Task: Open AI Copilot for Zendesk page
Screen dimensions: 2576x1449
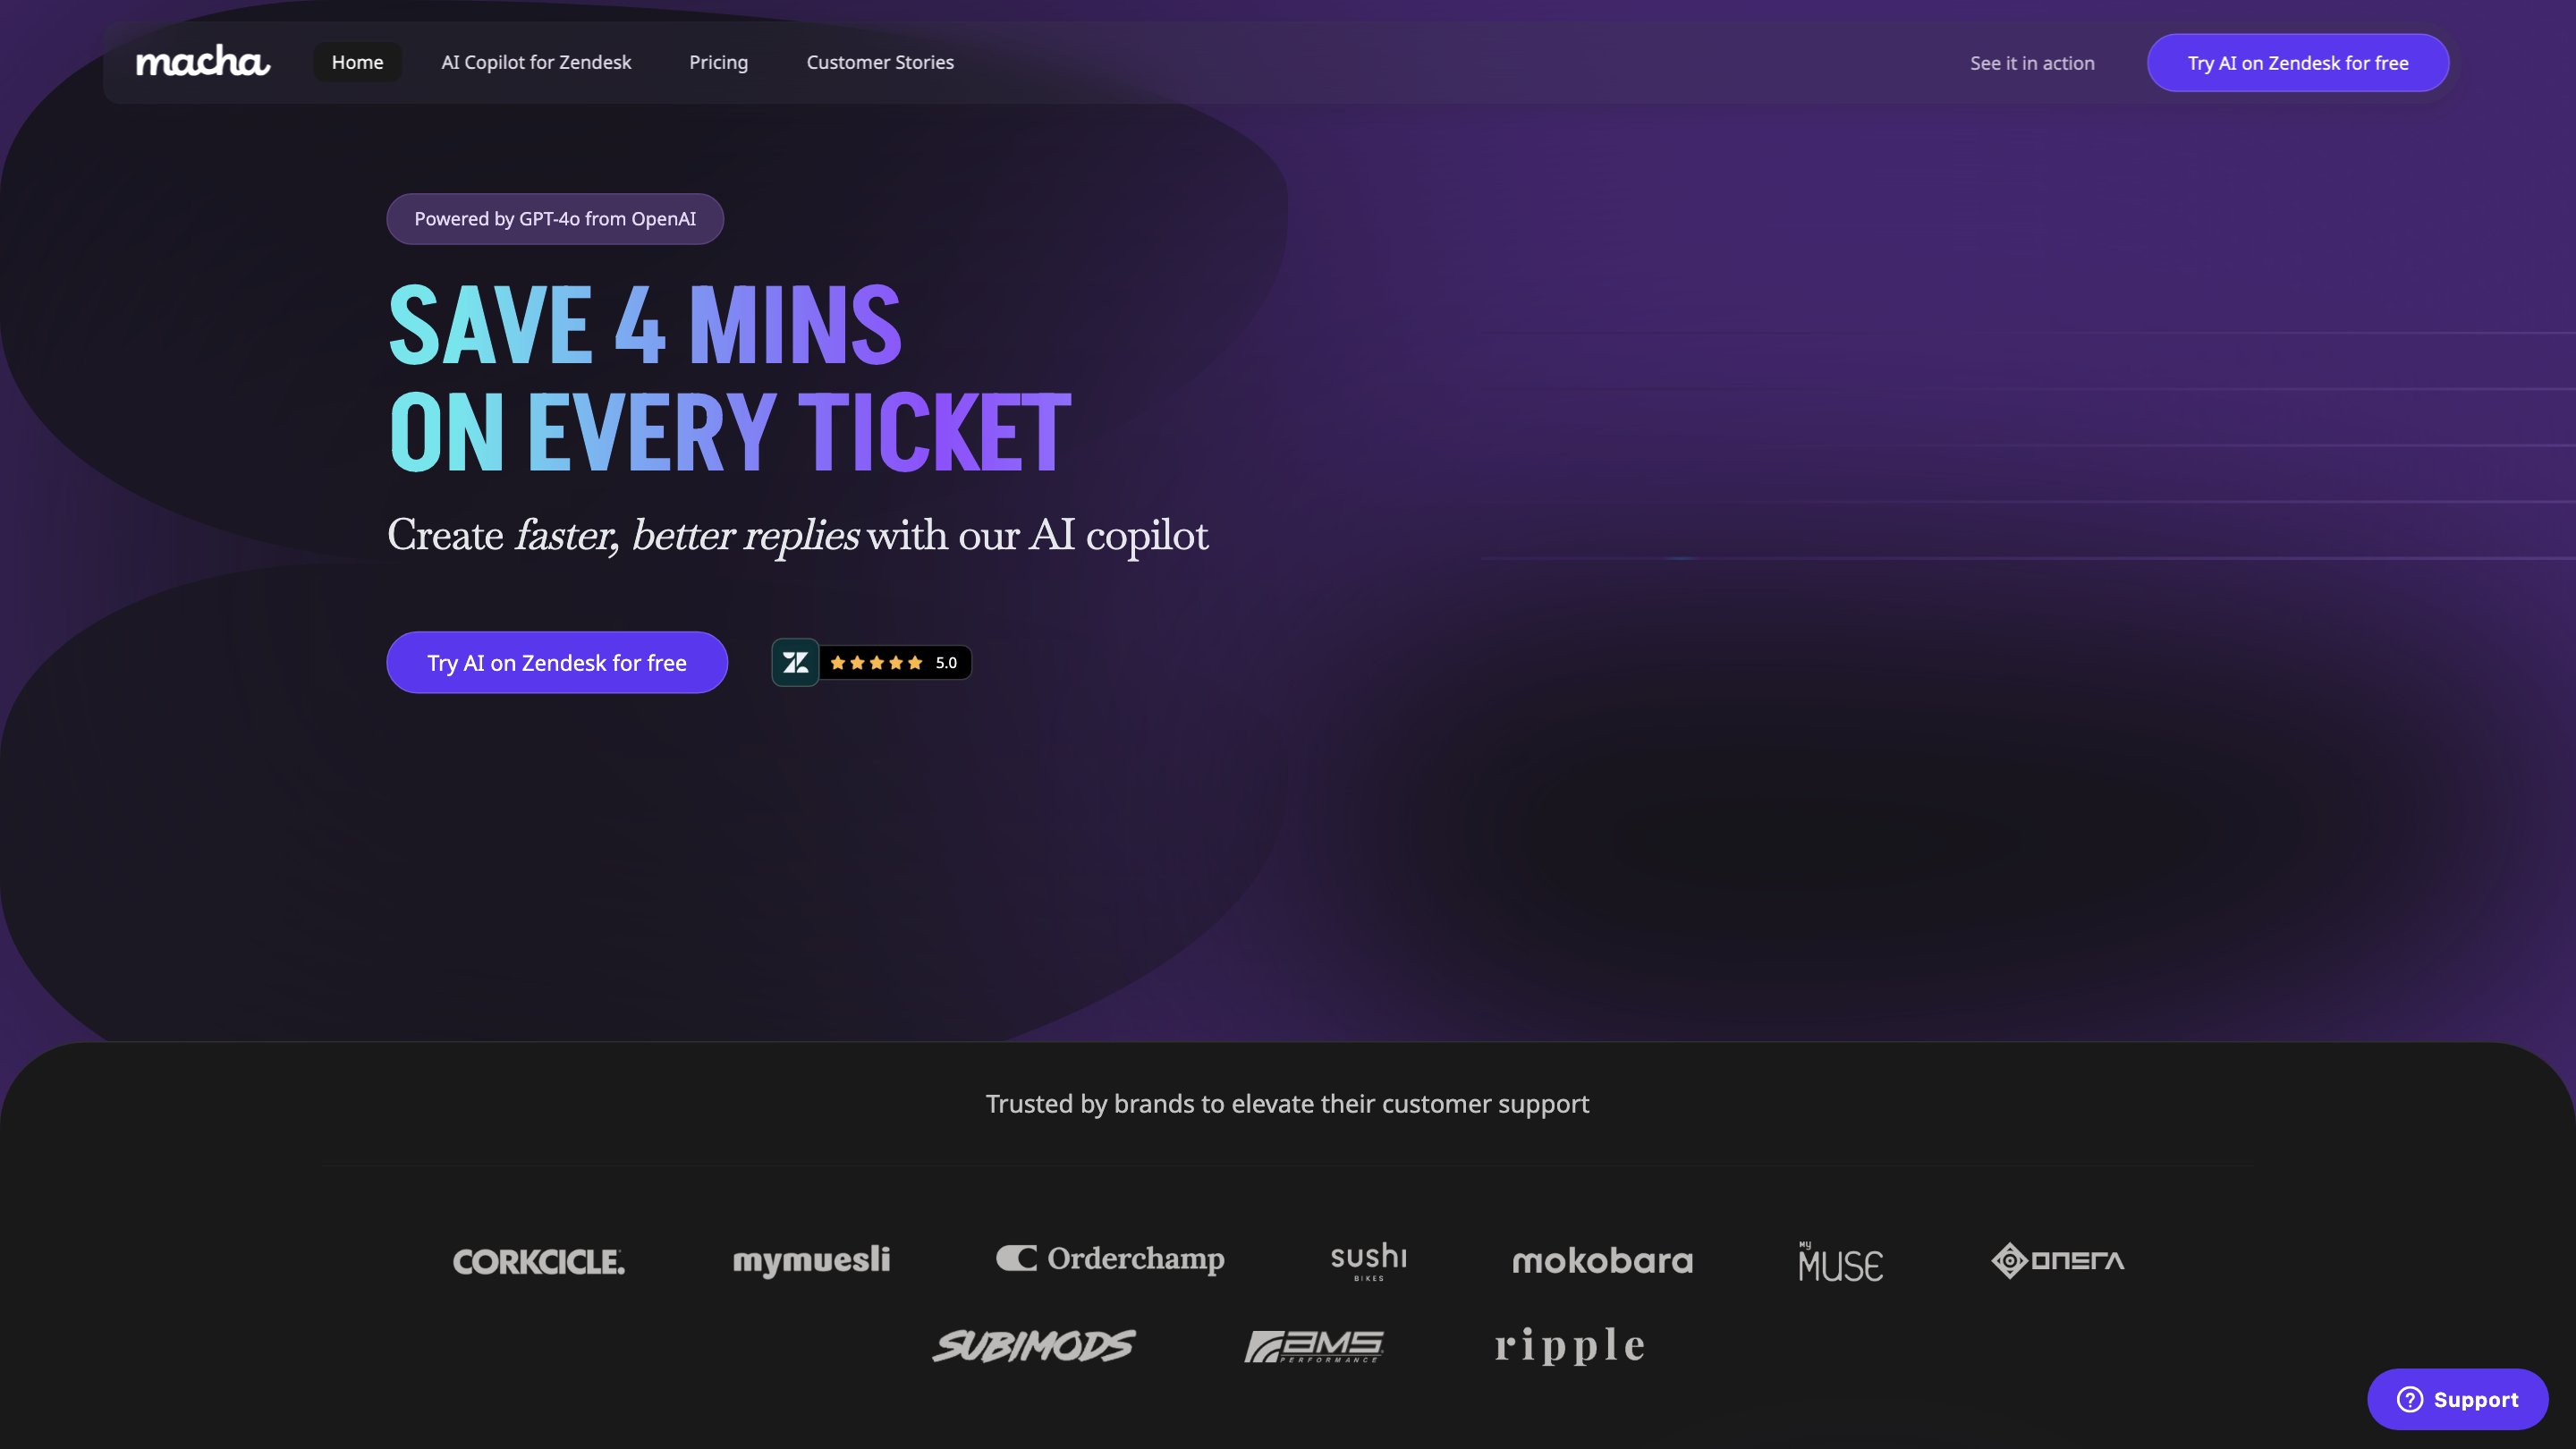Action: tap(536, 62)
